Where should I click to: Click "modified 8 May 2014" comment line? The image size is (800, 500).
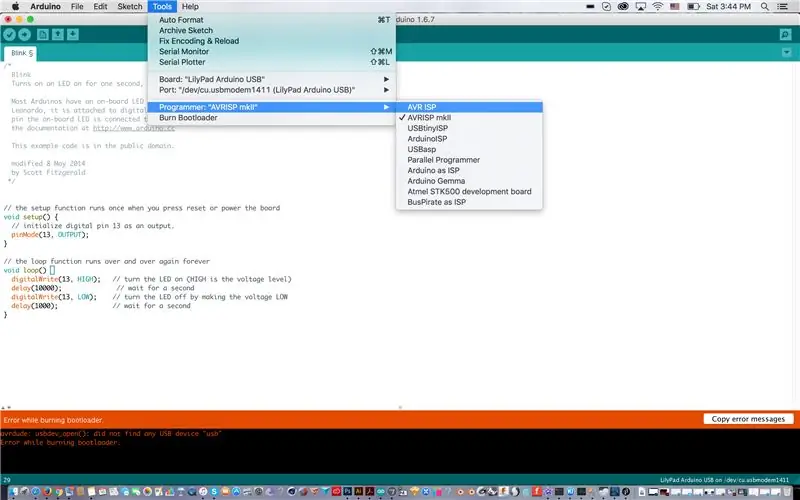click(x=48, y=164)
